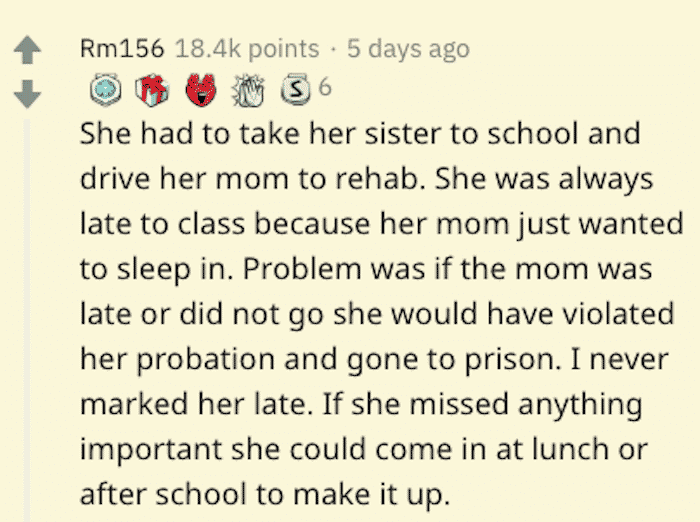Click the red laughing bear award
700x522 pixels.
(201, 90)
